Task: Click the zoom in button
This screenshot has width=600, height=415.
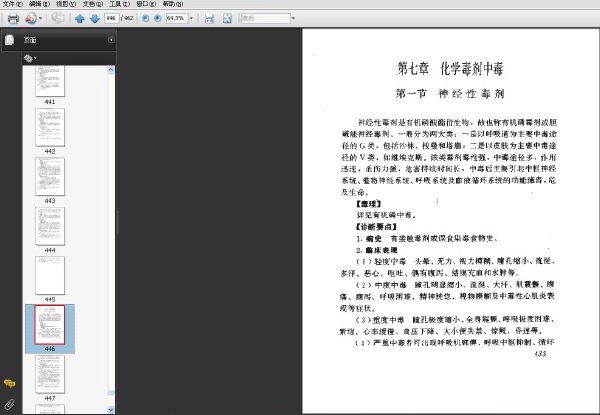Action: (x=157, y=18)
